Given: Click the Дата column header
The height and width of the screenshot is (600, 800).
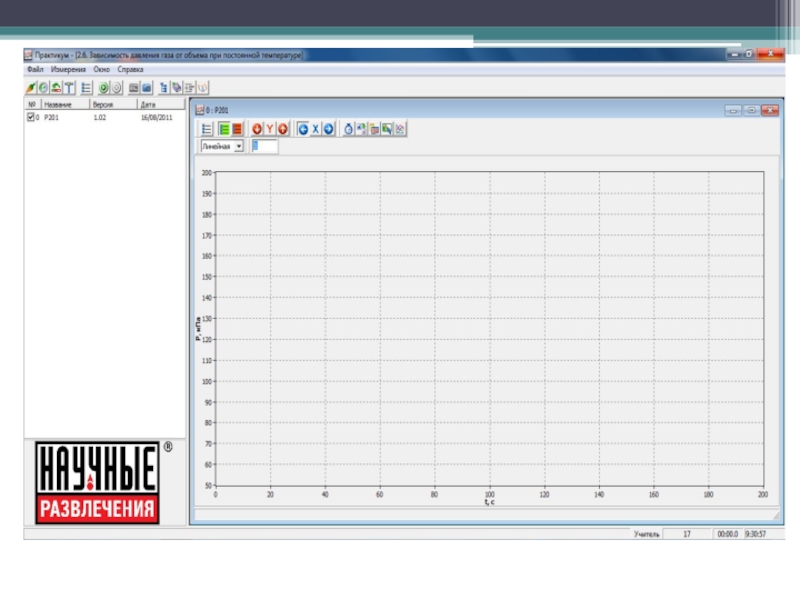Looking at the screenshot, I should 161,105.
